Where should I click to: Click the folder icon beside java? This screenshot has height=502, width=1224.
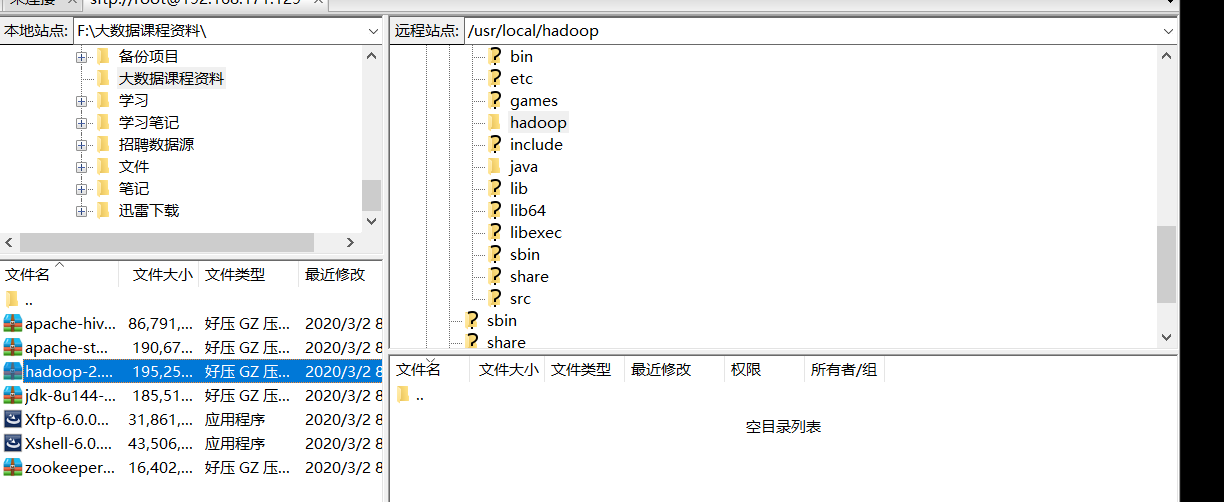point(494,166)
